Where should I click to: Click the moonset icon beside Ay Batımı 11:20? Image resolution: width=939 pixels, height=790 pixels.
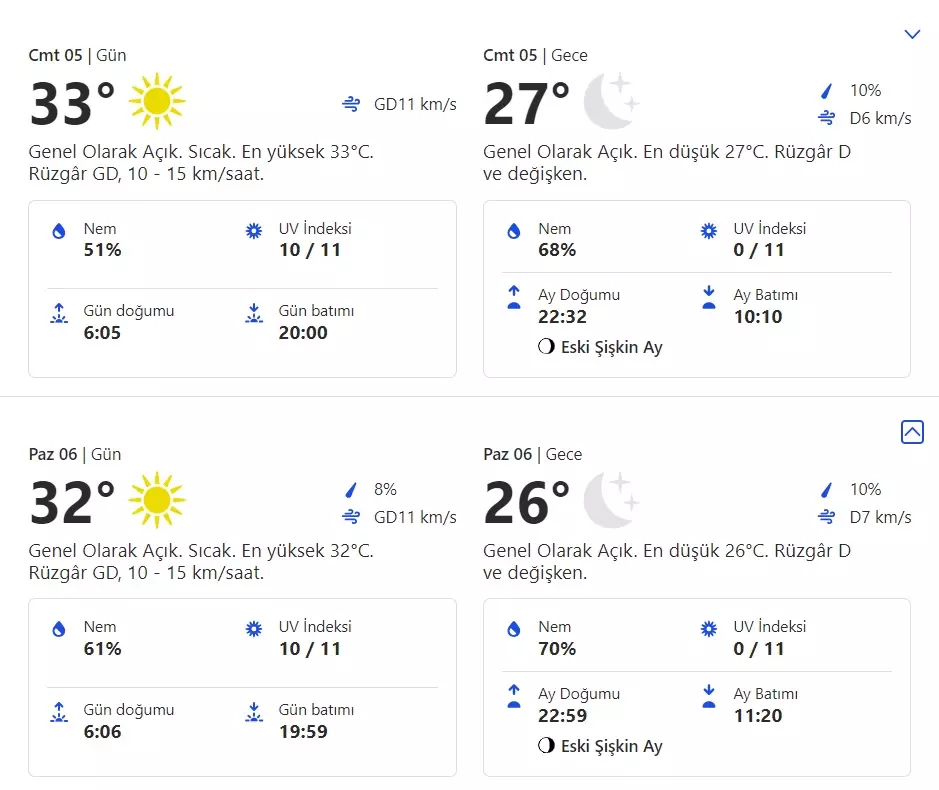(x=709, y=696)
